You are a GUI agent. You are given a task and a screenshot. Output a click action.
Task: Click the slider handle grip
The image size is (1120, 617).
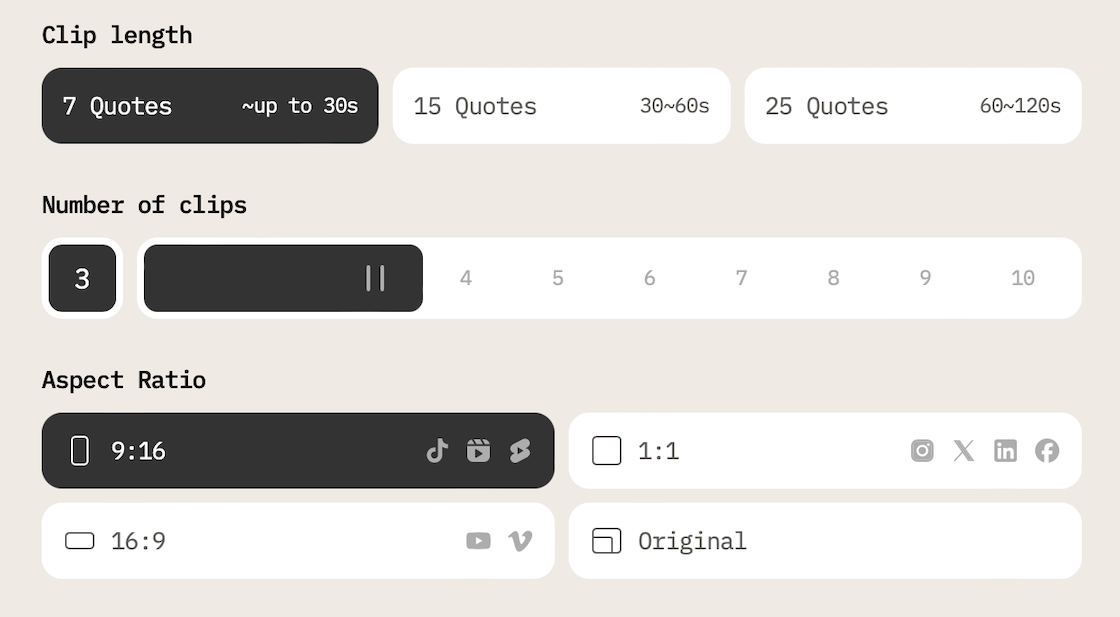click(375, 278)
